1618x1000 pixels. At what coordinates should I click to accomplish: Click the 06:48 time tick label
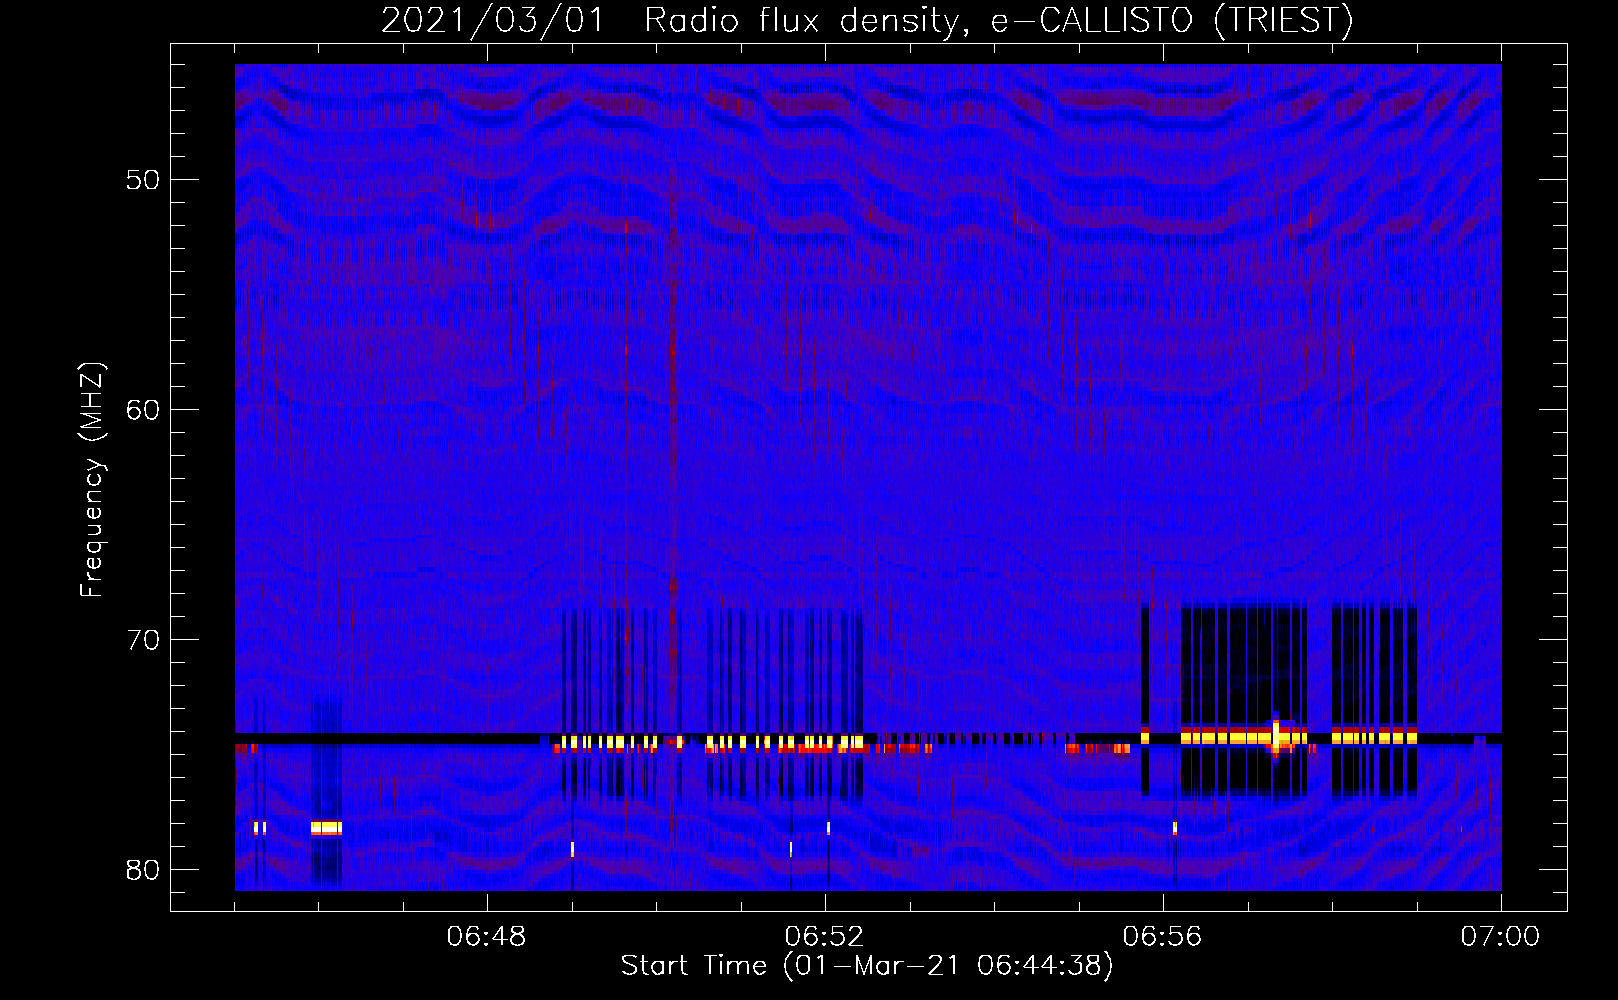coord(487,937)
